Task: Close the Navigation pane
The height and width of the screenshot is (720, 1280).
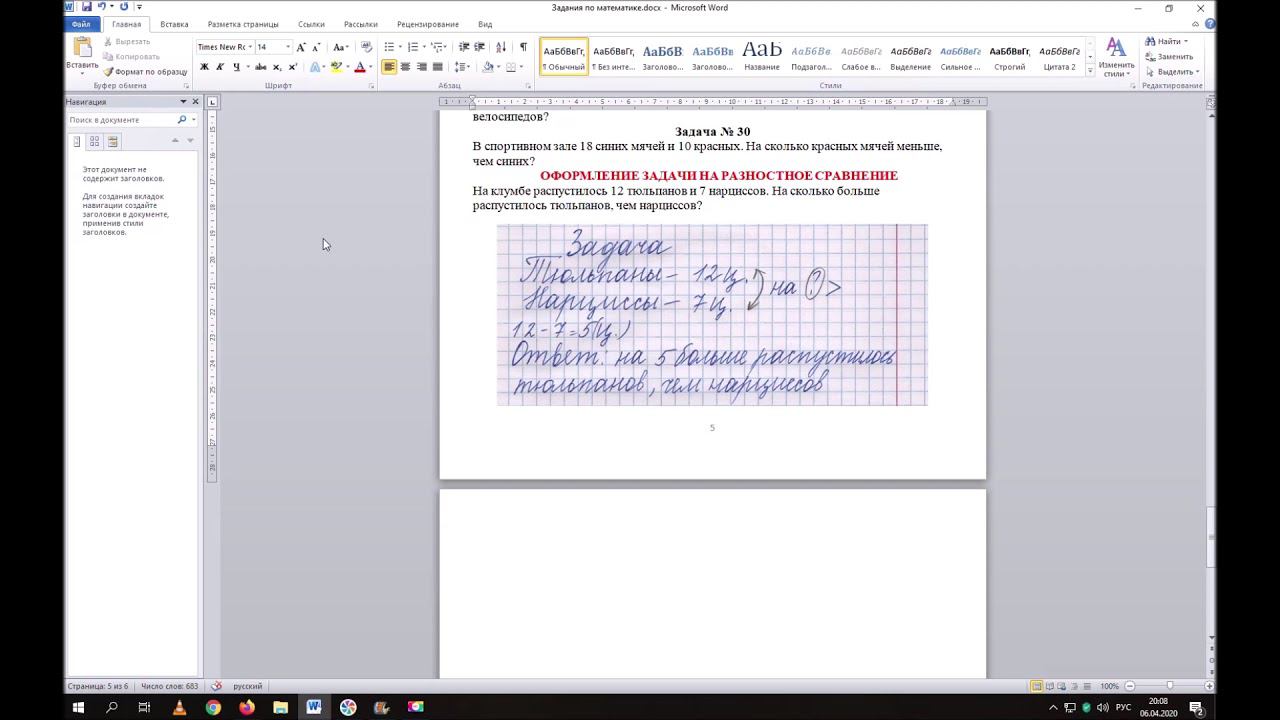Action: 195,102
